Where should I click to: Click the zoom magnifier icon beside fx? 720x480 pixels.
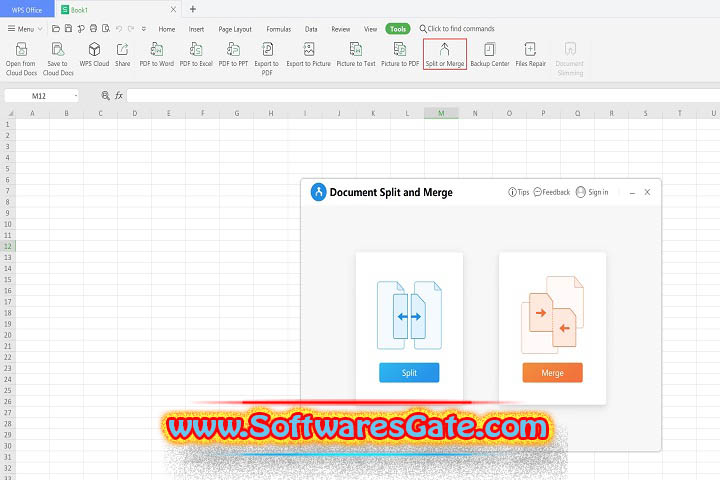106,96
